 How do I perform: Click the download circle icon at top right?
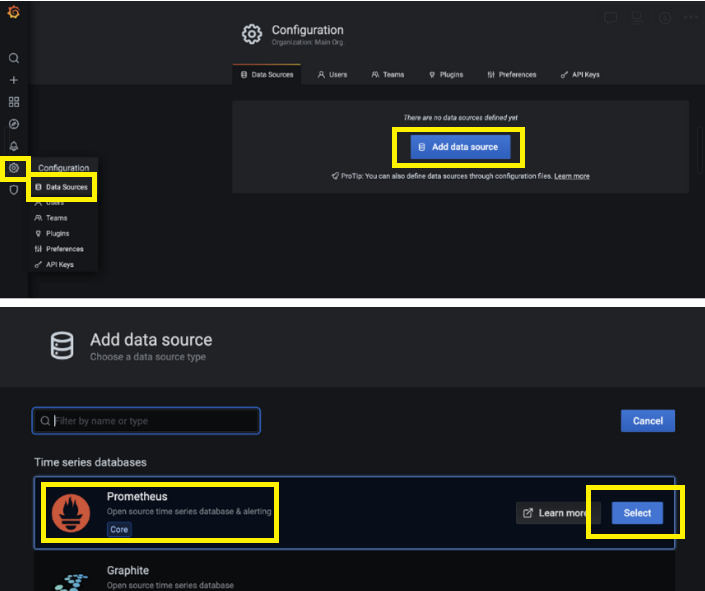(665, 18)
